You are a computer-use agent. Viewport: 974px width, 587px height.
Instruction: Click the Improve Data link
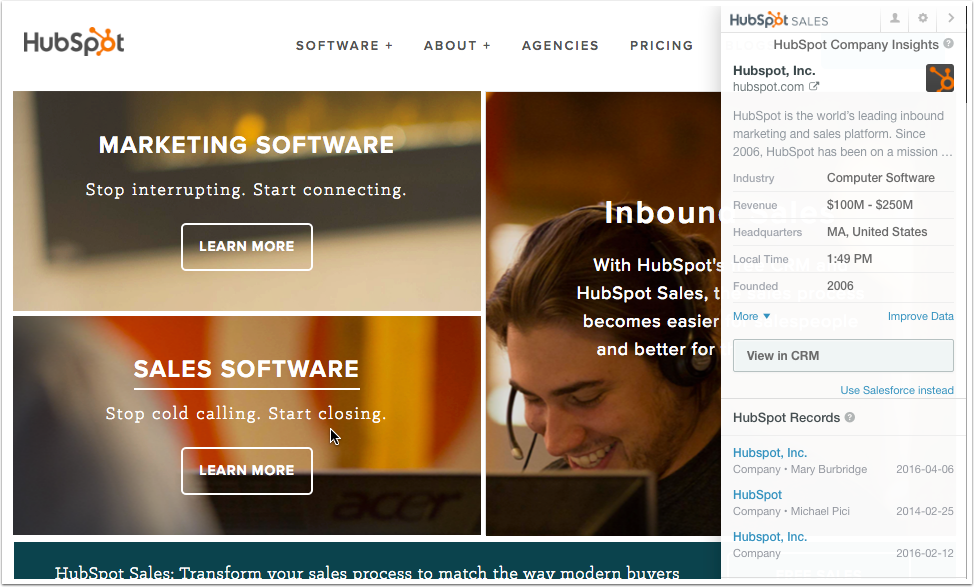[921, 316]
